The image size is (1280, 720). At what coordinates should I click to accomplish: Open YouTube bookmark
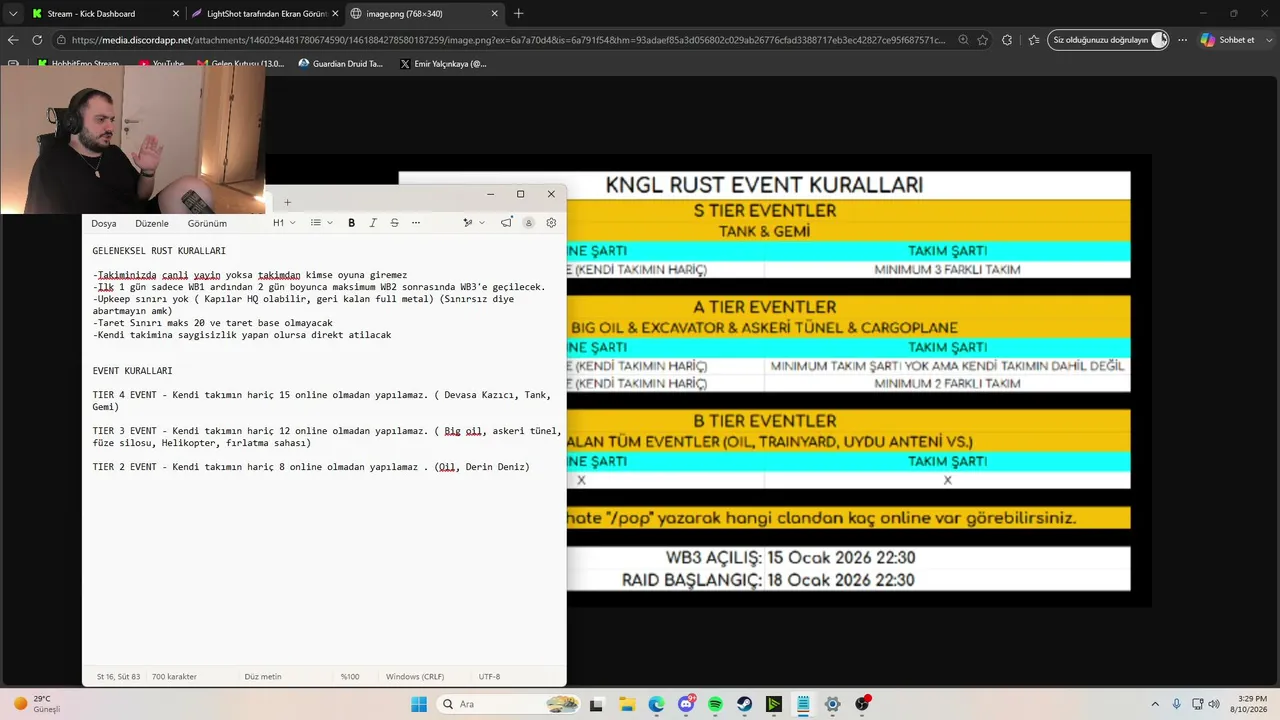tap(162, 64)
